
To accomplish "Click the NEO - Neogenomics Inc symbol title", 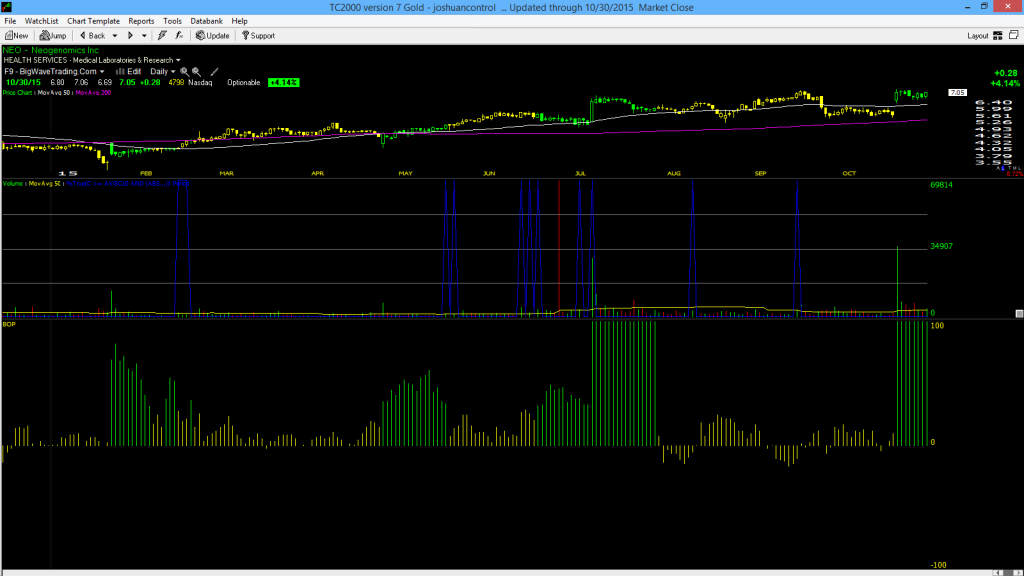I will [x=51, y=50].
